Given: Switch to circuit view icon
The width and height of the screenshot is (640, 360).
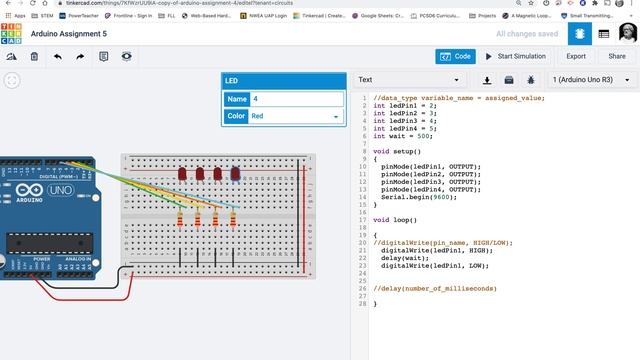Looking at the screenshot, I should (580, 34).
